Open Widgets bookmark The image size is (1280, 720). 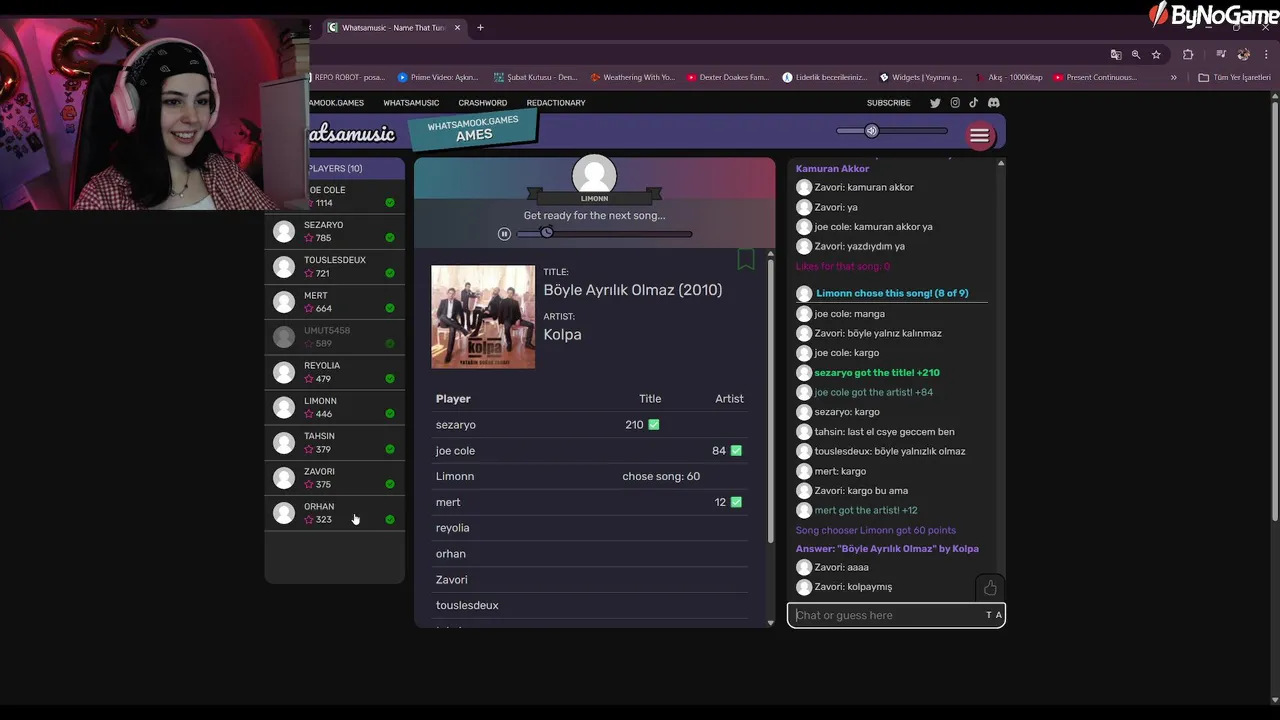point(921,77)
